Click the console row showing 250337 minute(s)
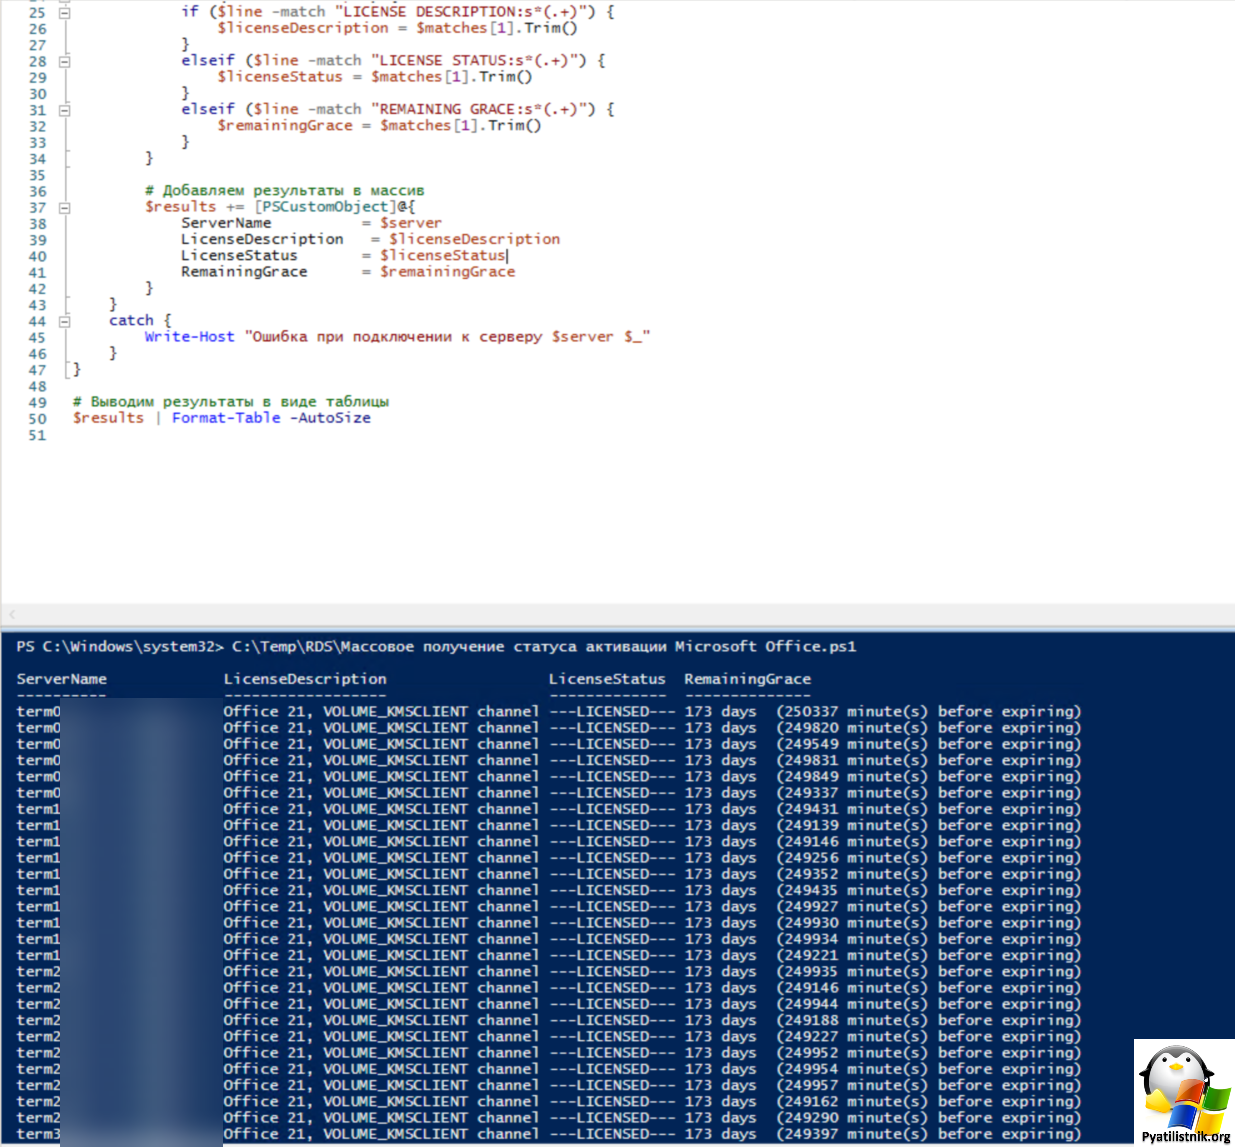Image resolution: width=1236 pixels, height=1147 pixels. [549, 712]
